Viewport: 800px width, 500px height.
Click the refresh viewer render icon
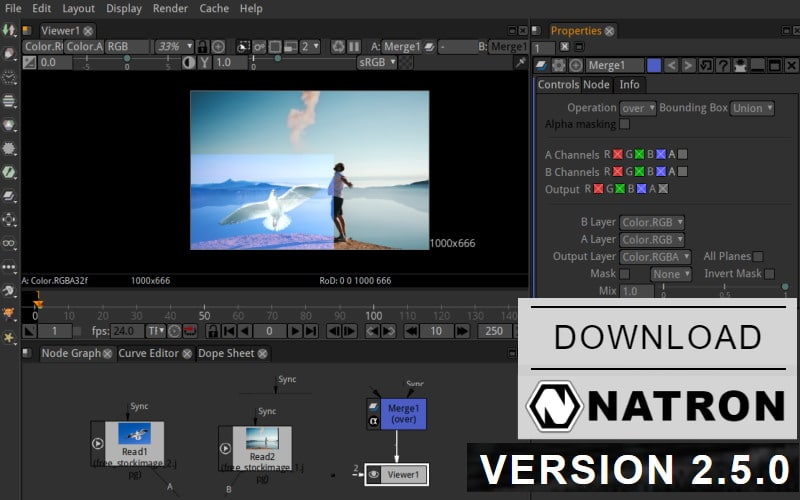[338, 47]
